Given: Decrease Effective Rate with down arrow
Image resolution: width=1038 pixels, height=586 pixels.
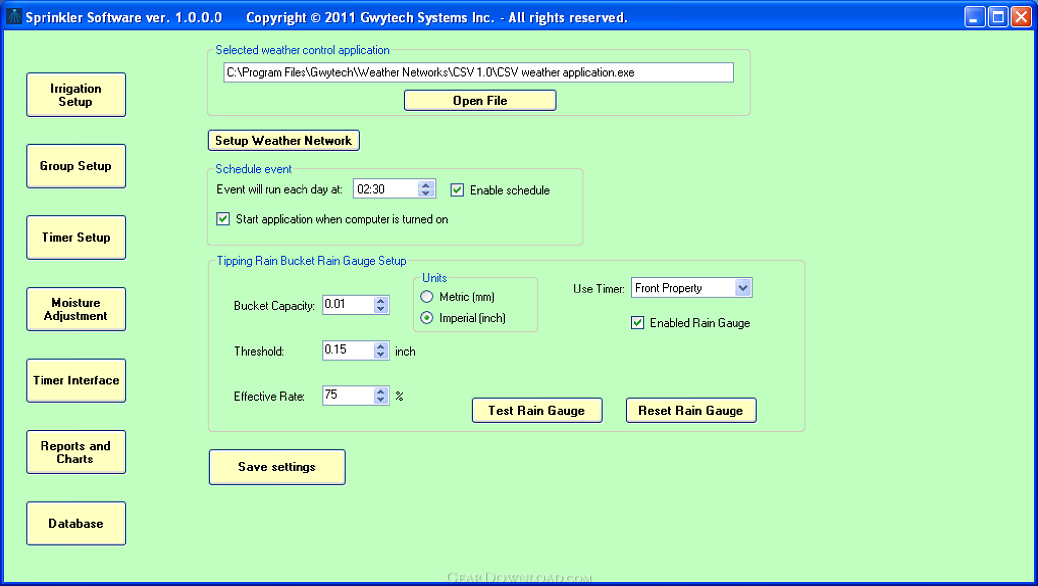Looking at the screenshot, I should 381,400.
